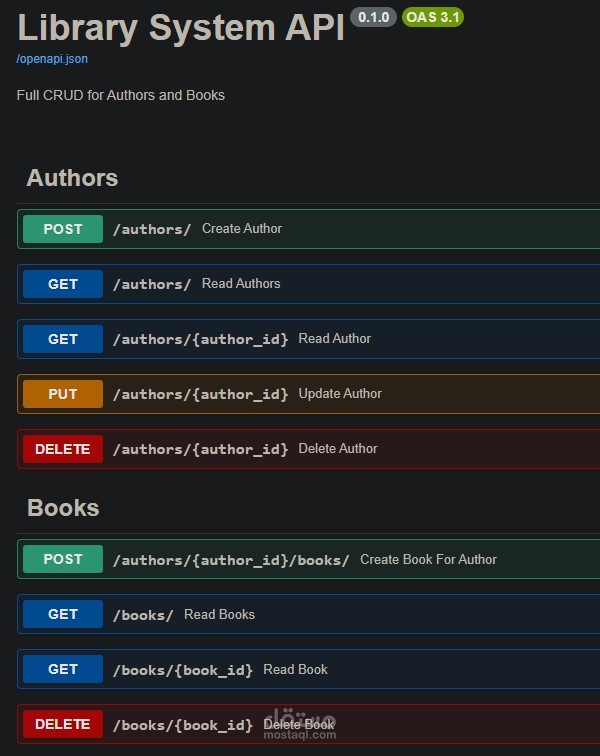Screen dimensions: 600x756
Task: Click the /books/ path text
Action: coord(143,615)
